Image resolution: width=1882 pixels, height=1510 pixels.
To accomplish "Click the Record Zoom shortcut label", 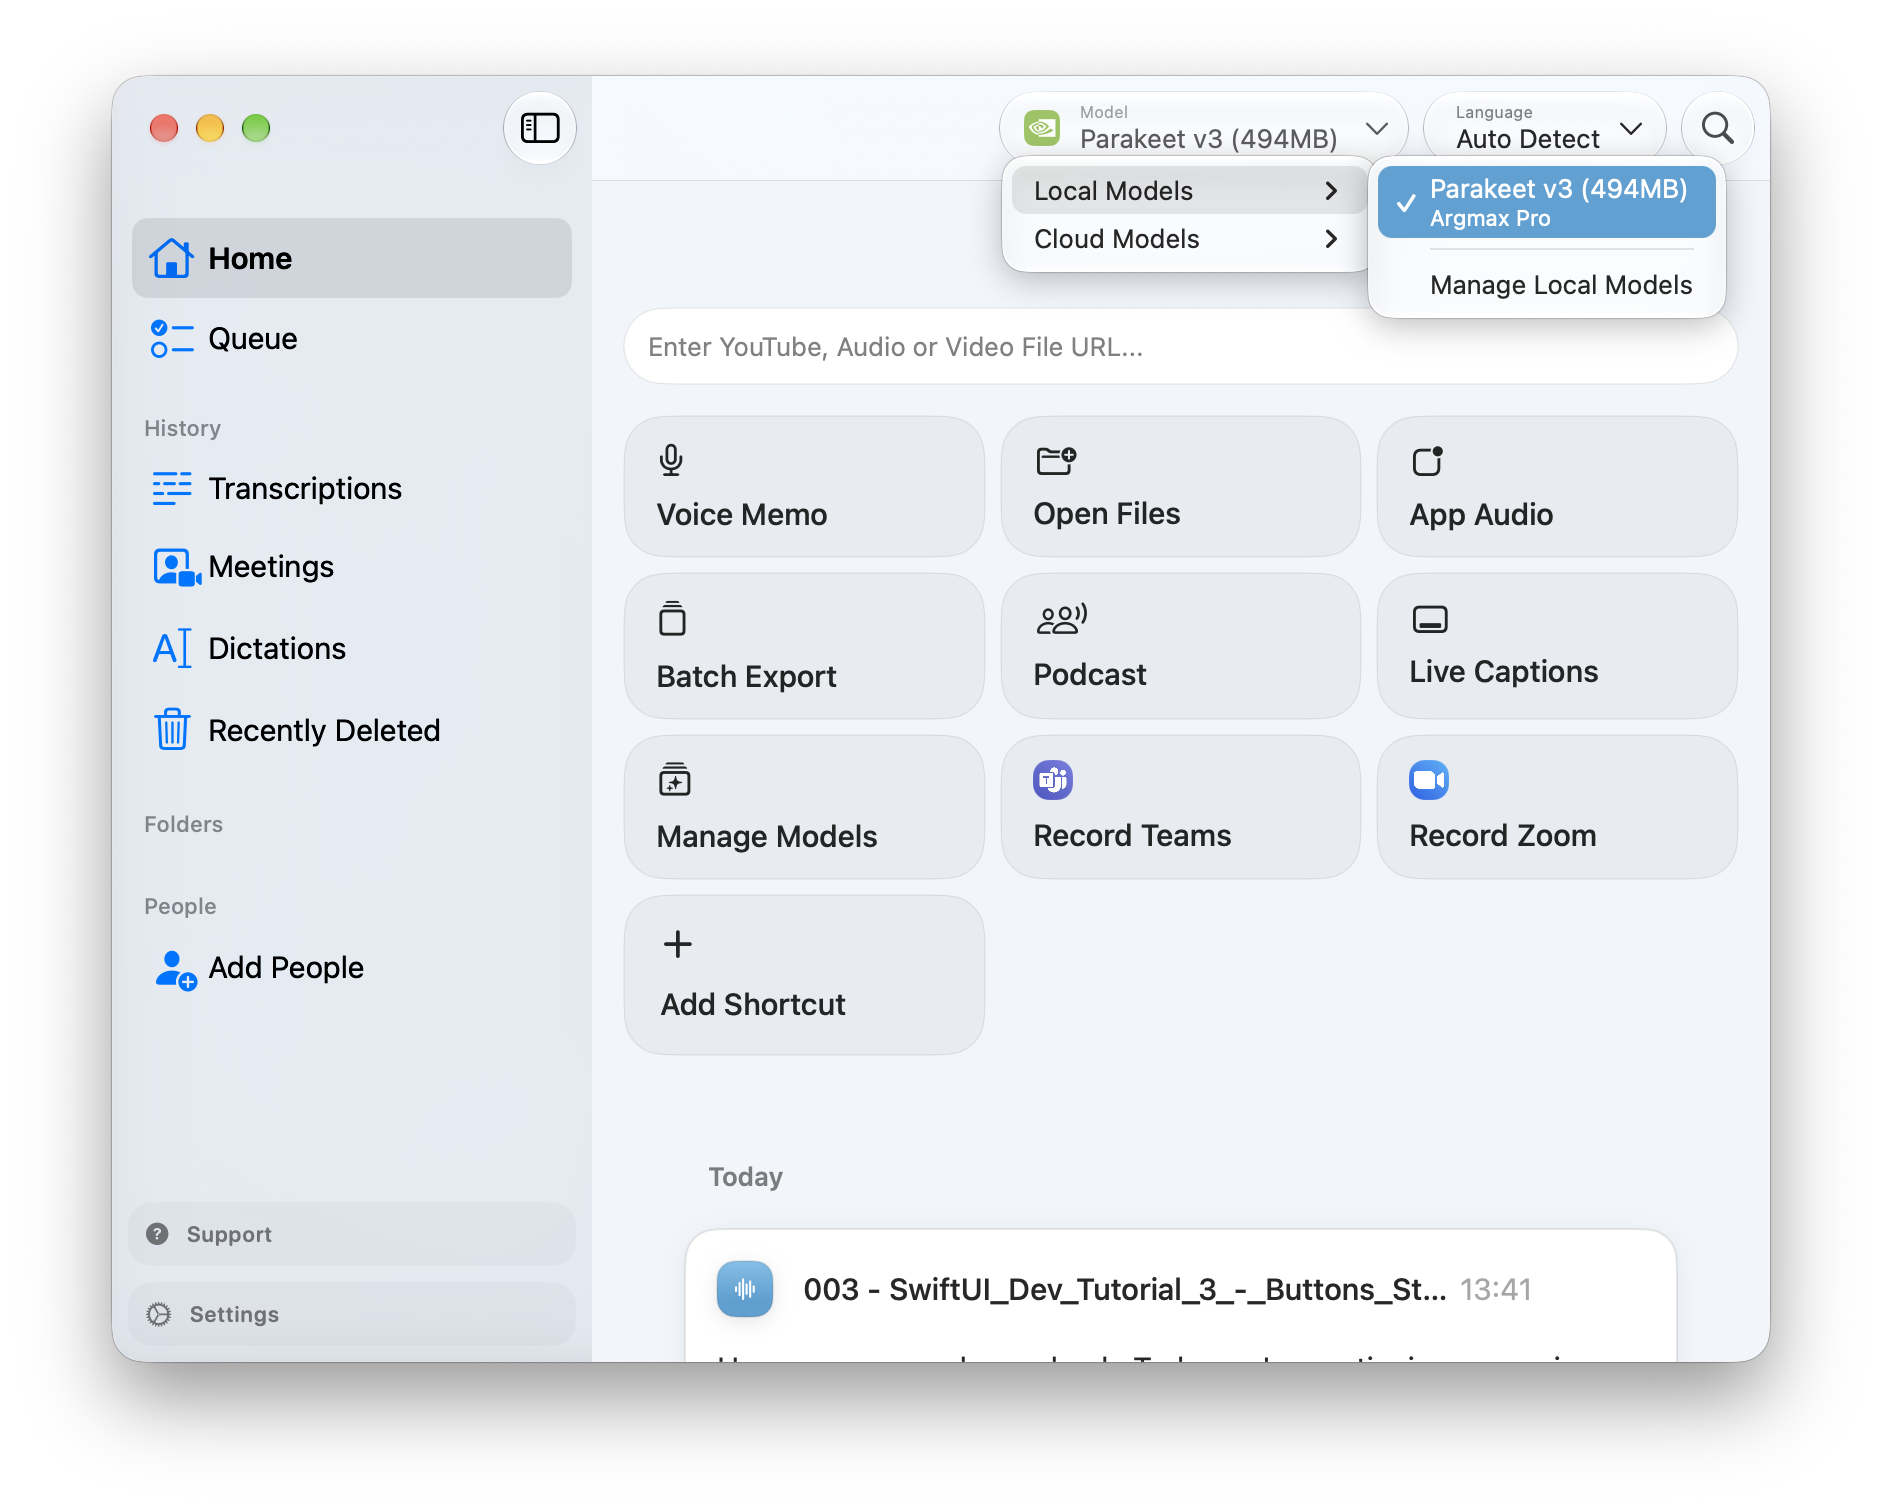I will 1503,836.
